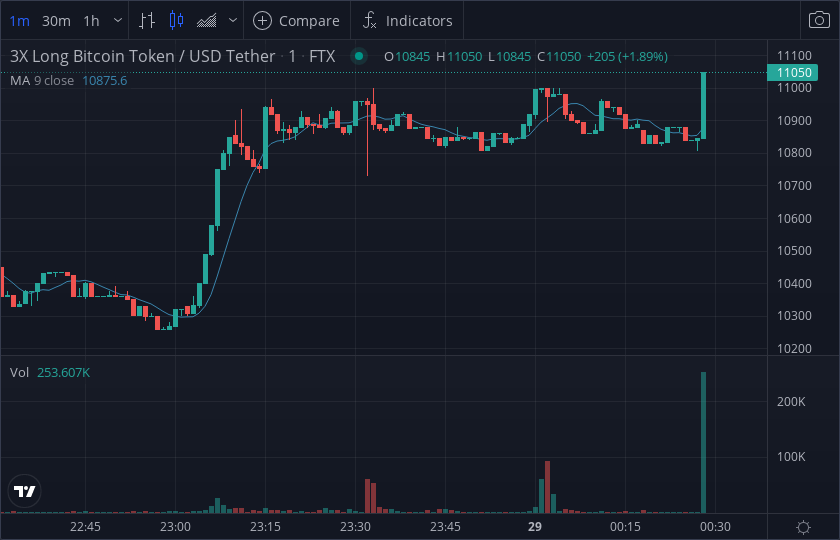Click the 23:15 time axis label
The width and height of the screenshot is (840, 540).
[x=265, y=527]
